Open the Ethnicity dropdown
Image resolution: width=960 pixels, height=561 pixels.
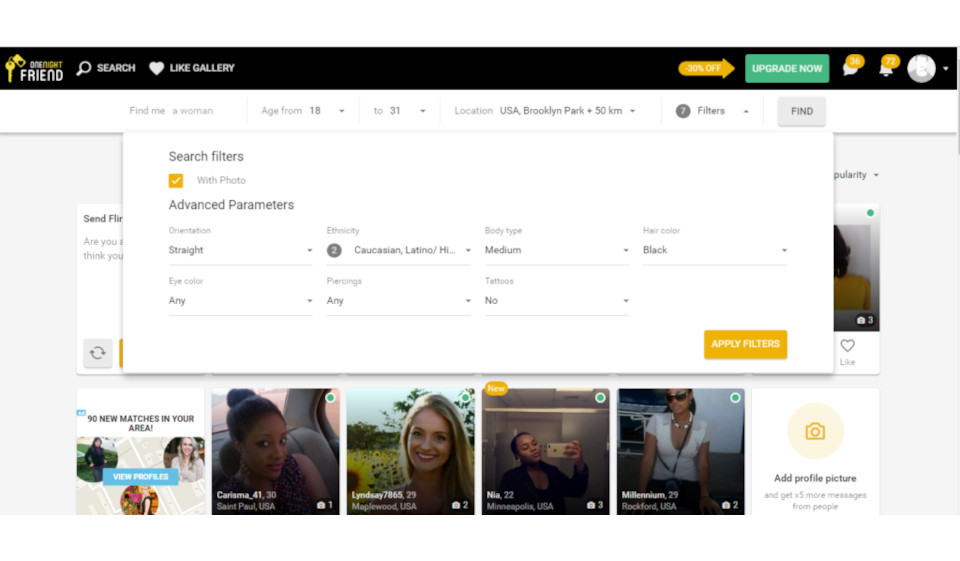[399, 250]
